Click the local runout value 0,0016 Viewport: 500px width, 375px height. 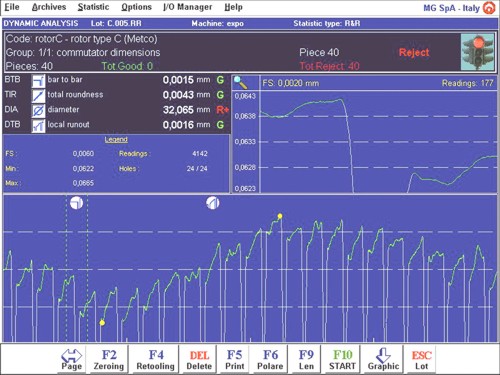[x=178, y=125]
